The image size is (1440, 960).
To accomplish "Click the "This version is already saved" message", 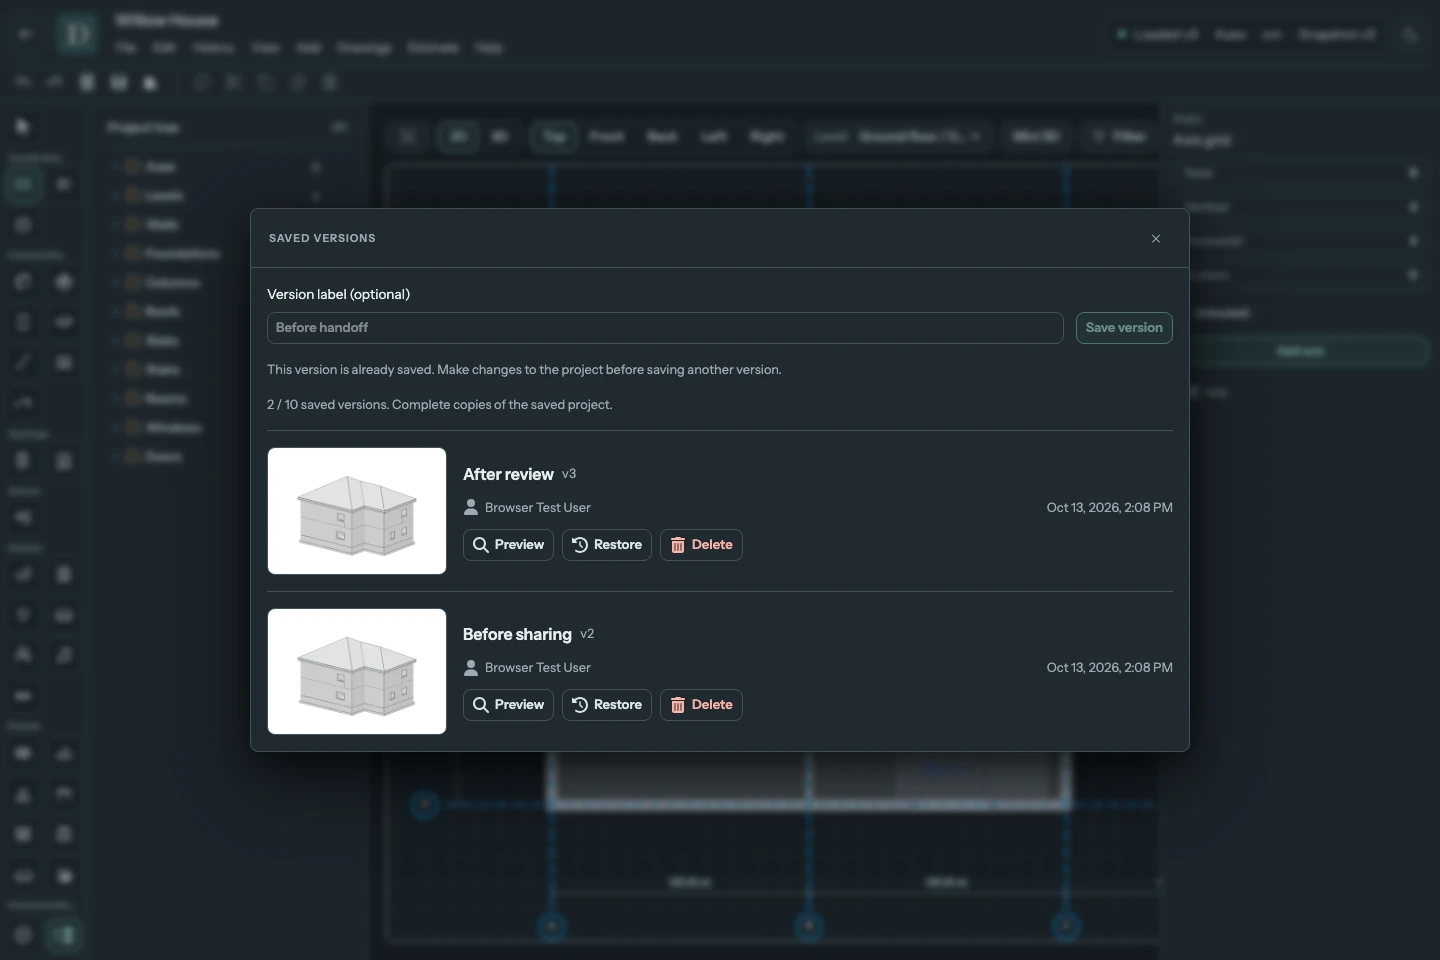I will [x=524, y=370].
